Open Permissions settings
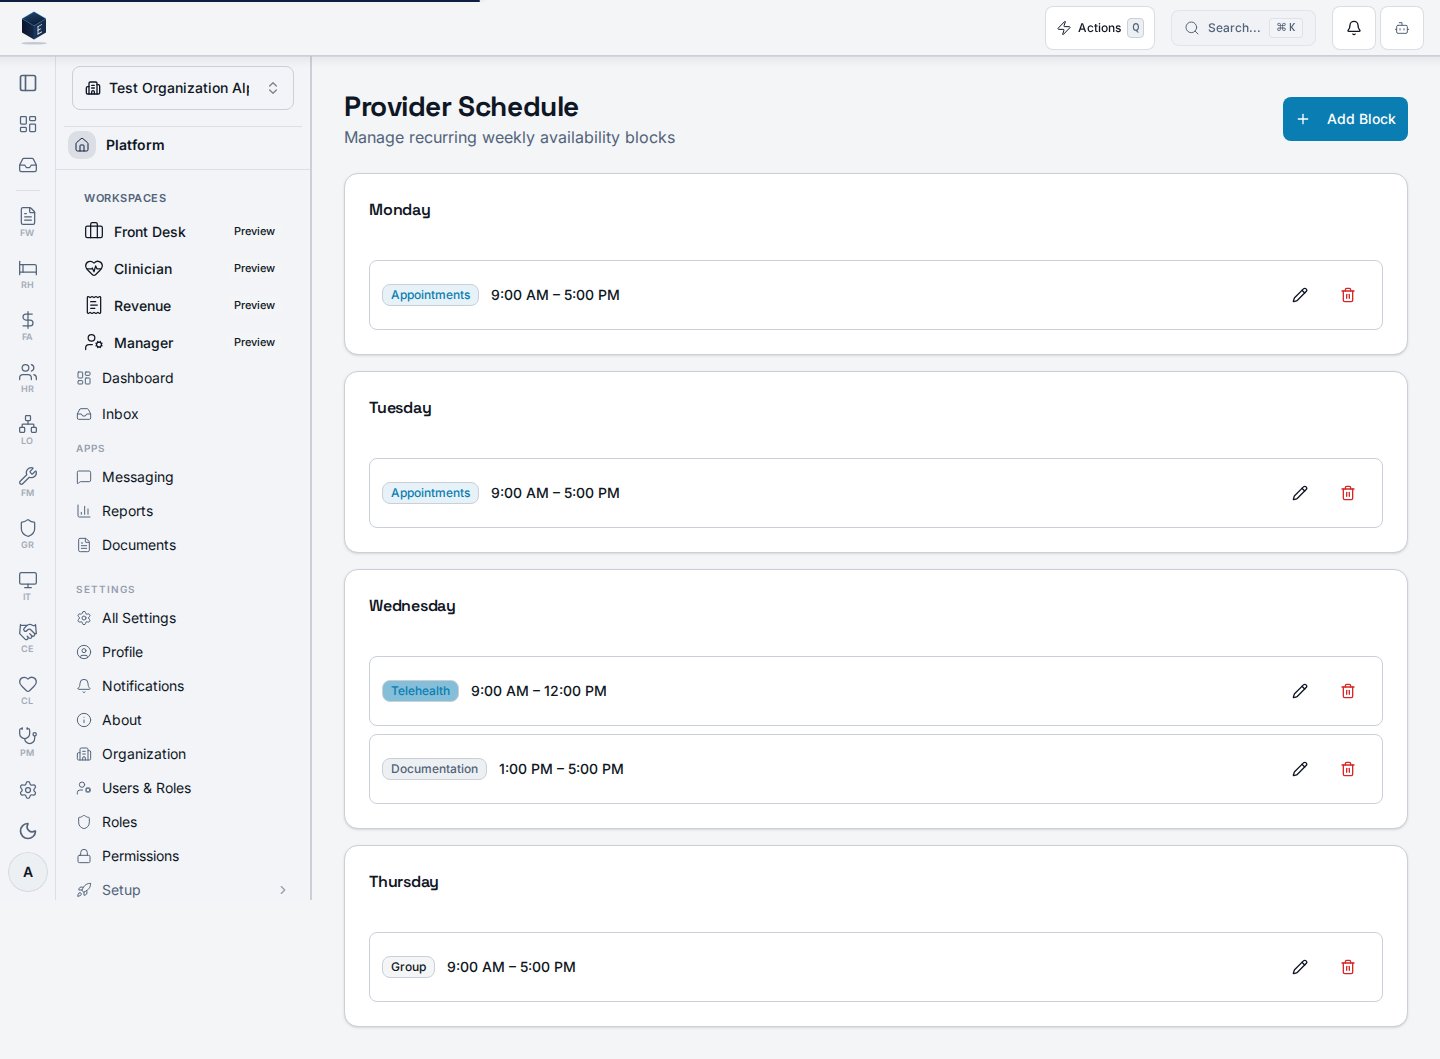The image size is (1440, 1059). coord(183,856)
